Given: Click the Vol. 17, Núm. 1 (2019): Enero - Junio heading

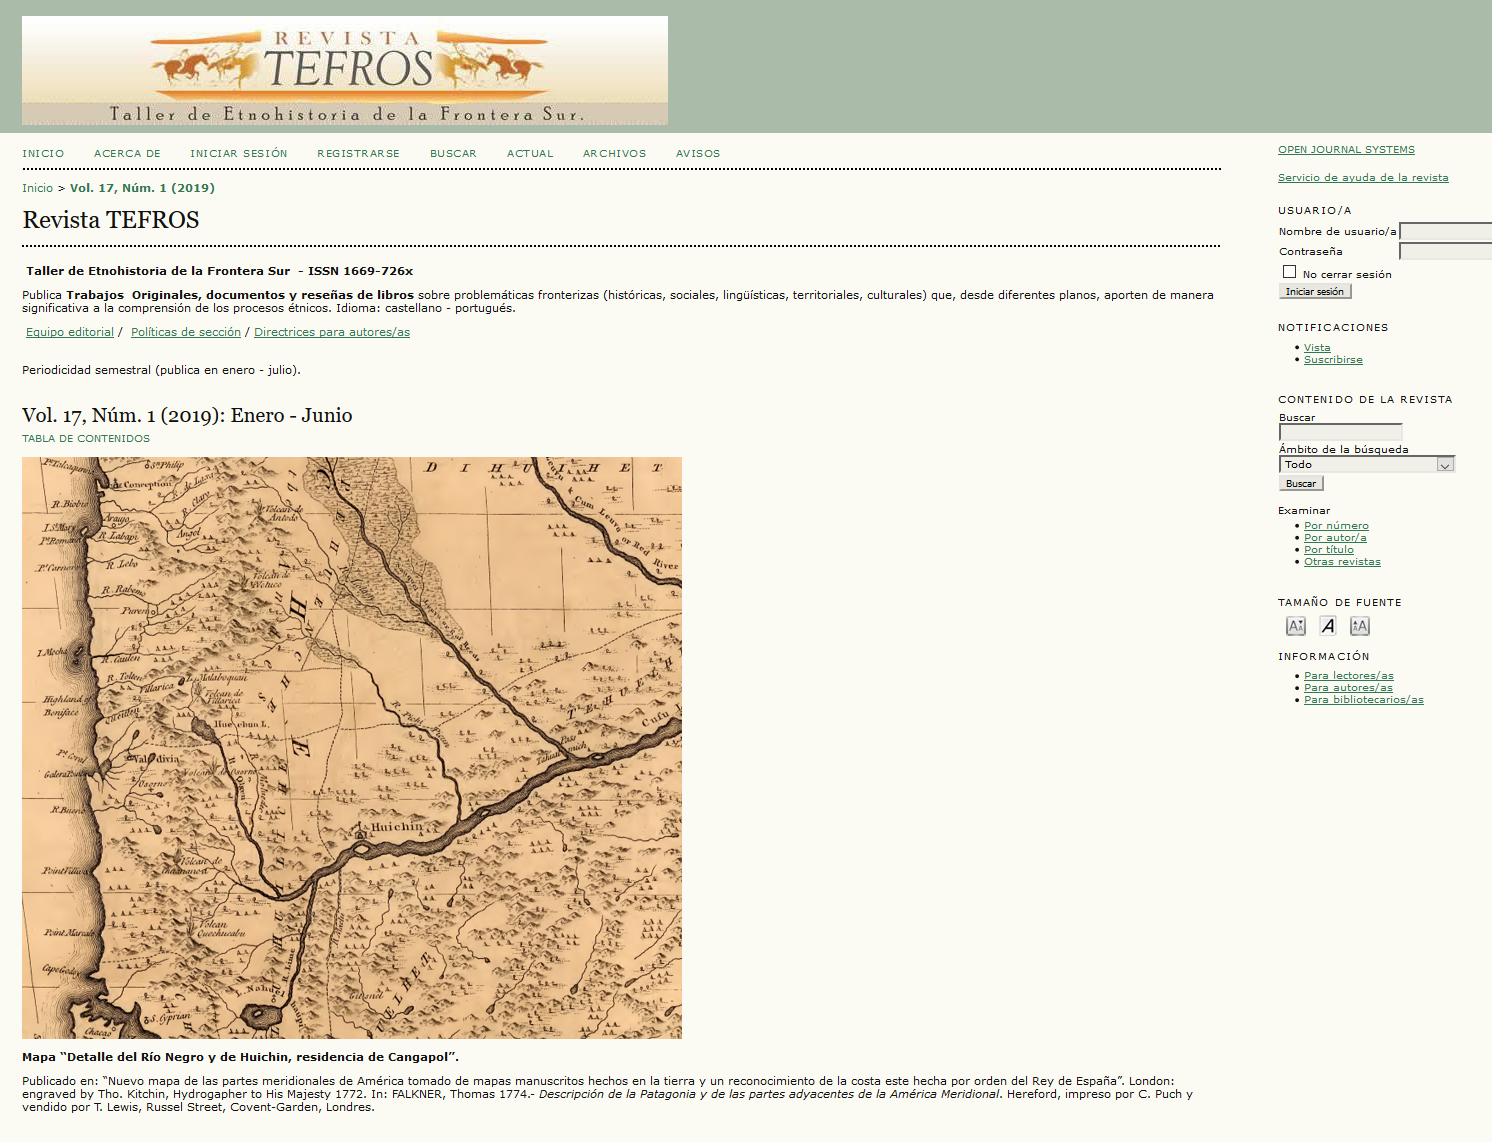Looking at the screenshot, I should [187, 416].
